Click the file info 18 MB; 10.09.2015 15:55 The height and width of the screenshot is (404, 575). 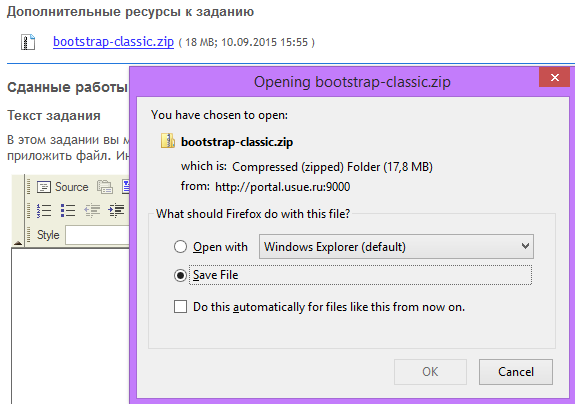(246, 43)
